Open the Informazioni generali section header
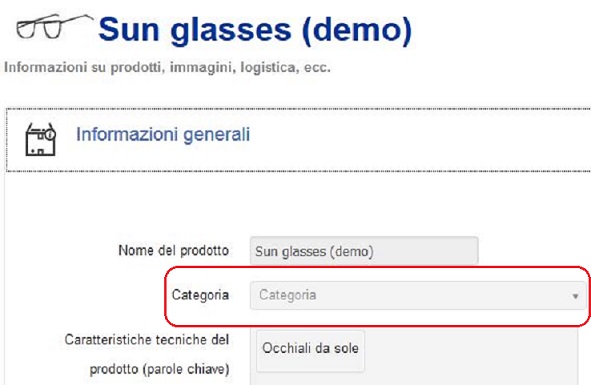This screenshot has width=591, height=385. click(163, 134)
